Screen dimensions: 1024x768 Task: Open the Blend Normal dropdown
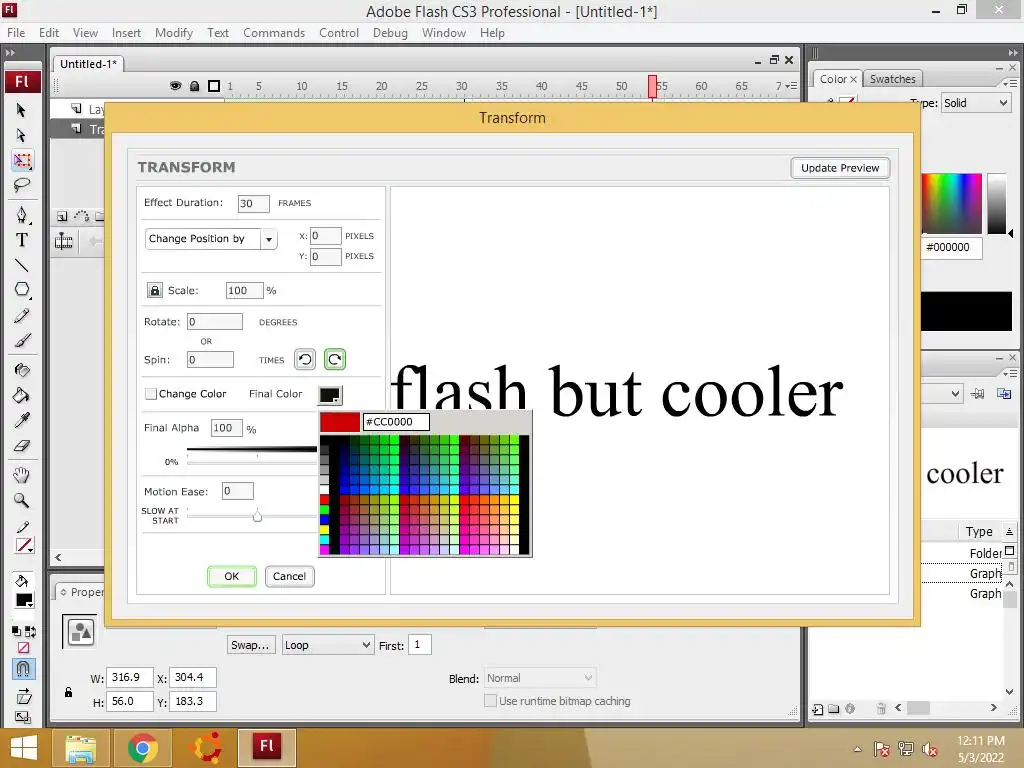click(539, 679)
